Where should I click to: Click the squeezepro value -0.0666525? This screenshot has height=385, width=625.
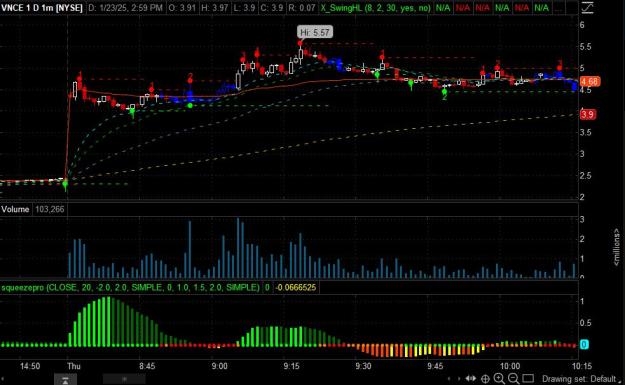click(296, 287)
